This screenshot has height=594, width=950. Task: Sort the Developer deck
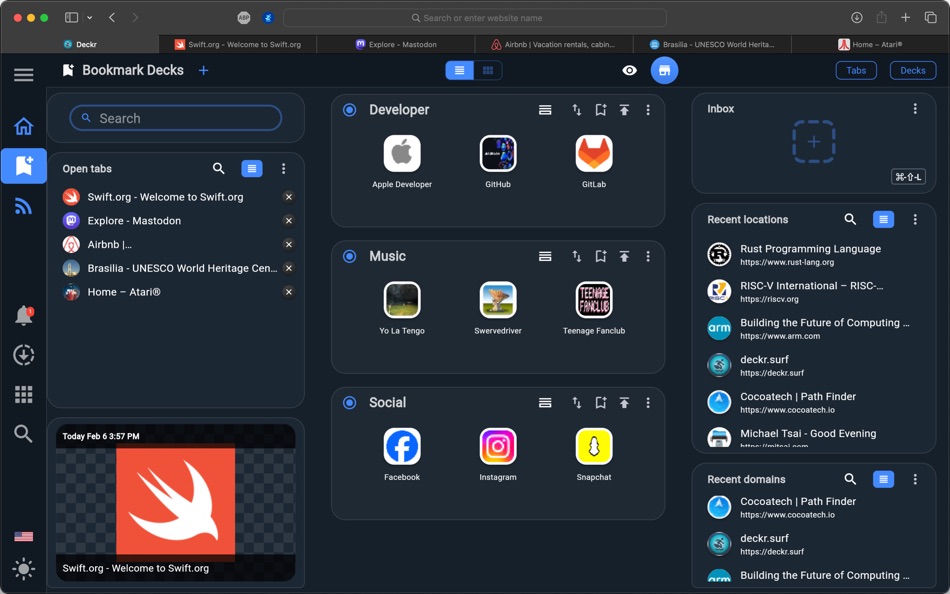[577, 110]
